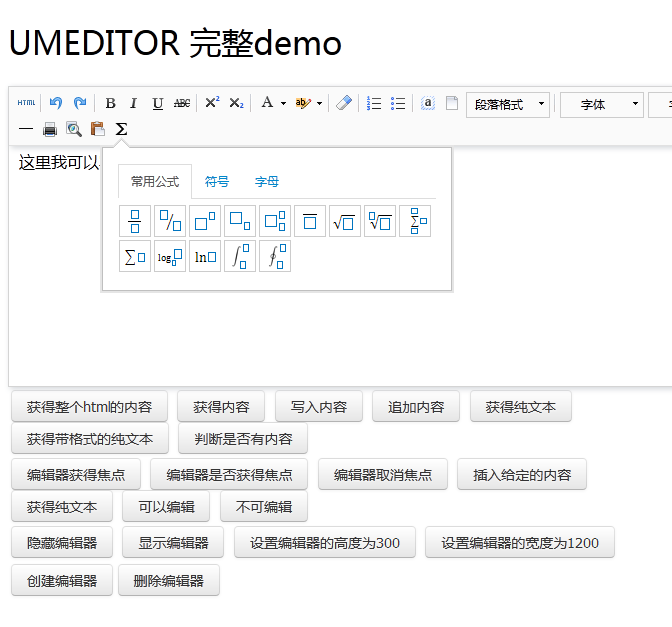Insert a stacked fraction formula
Screen dimensions: 672x627
[x=135, y=221]
